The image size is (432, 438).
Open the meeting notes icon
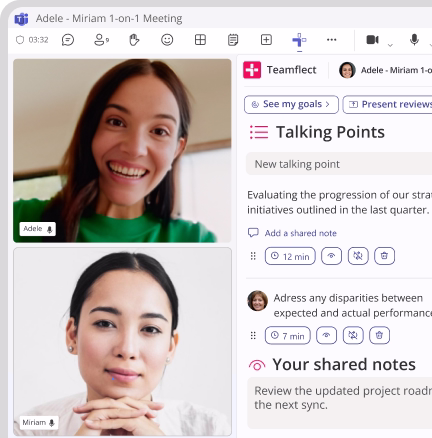click(233, 40)
